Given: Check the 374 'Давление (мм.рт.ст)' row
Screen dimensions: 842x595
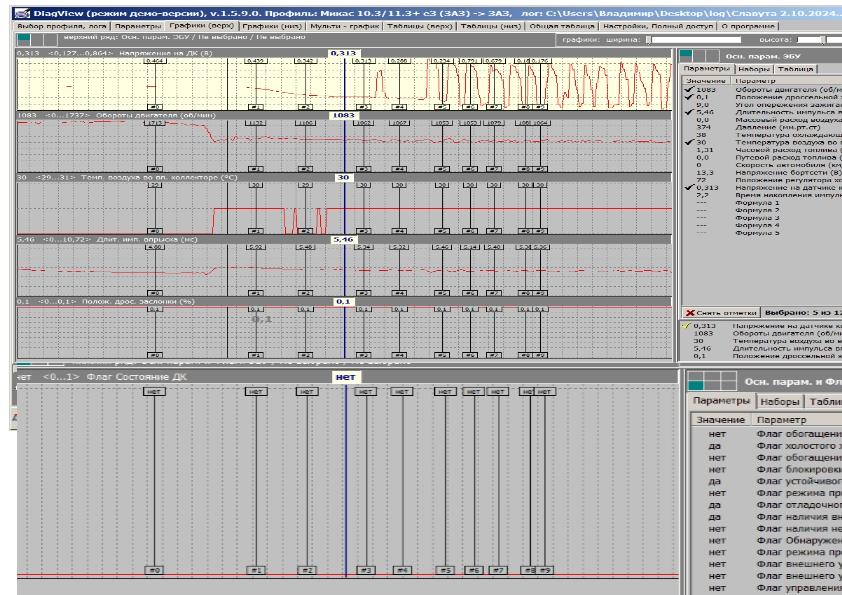Looking at the screenshot, I should click(x=763, y=127).
